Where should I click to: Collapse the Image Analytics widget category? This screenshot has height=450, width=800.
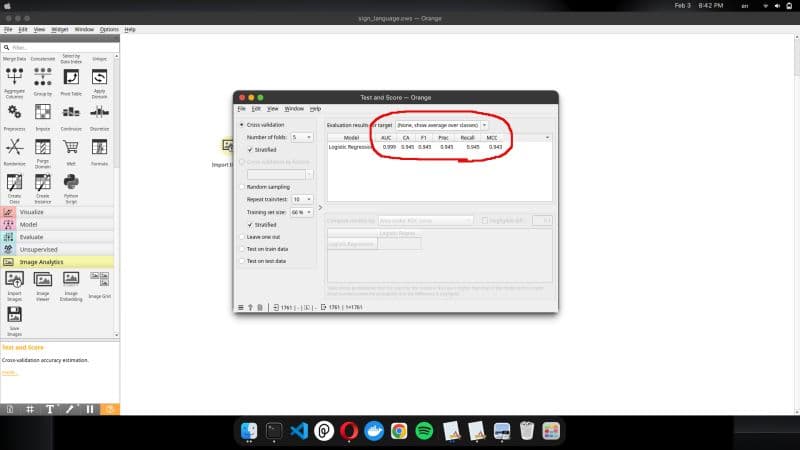(x=57, y=262)
